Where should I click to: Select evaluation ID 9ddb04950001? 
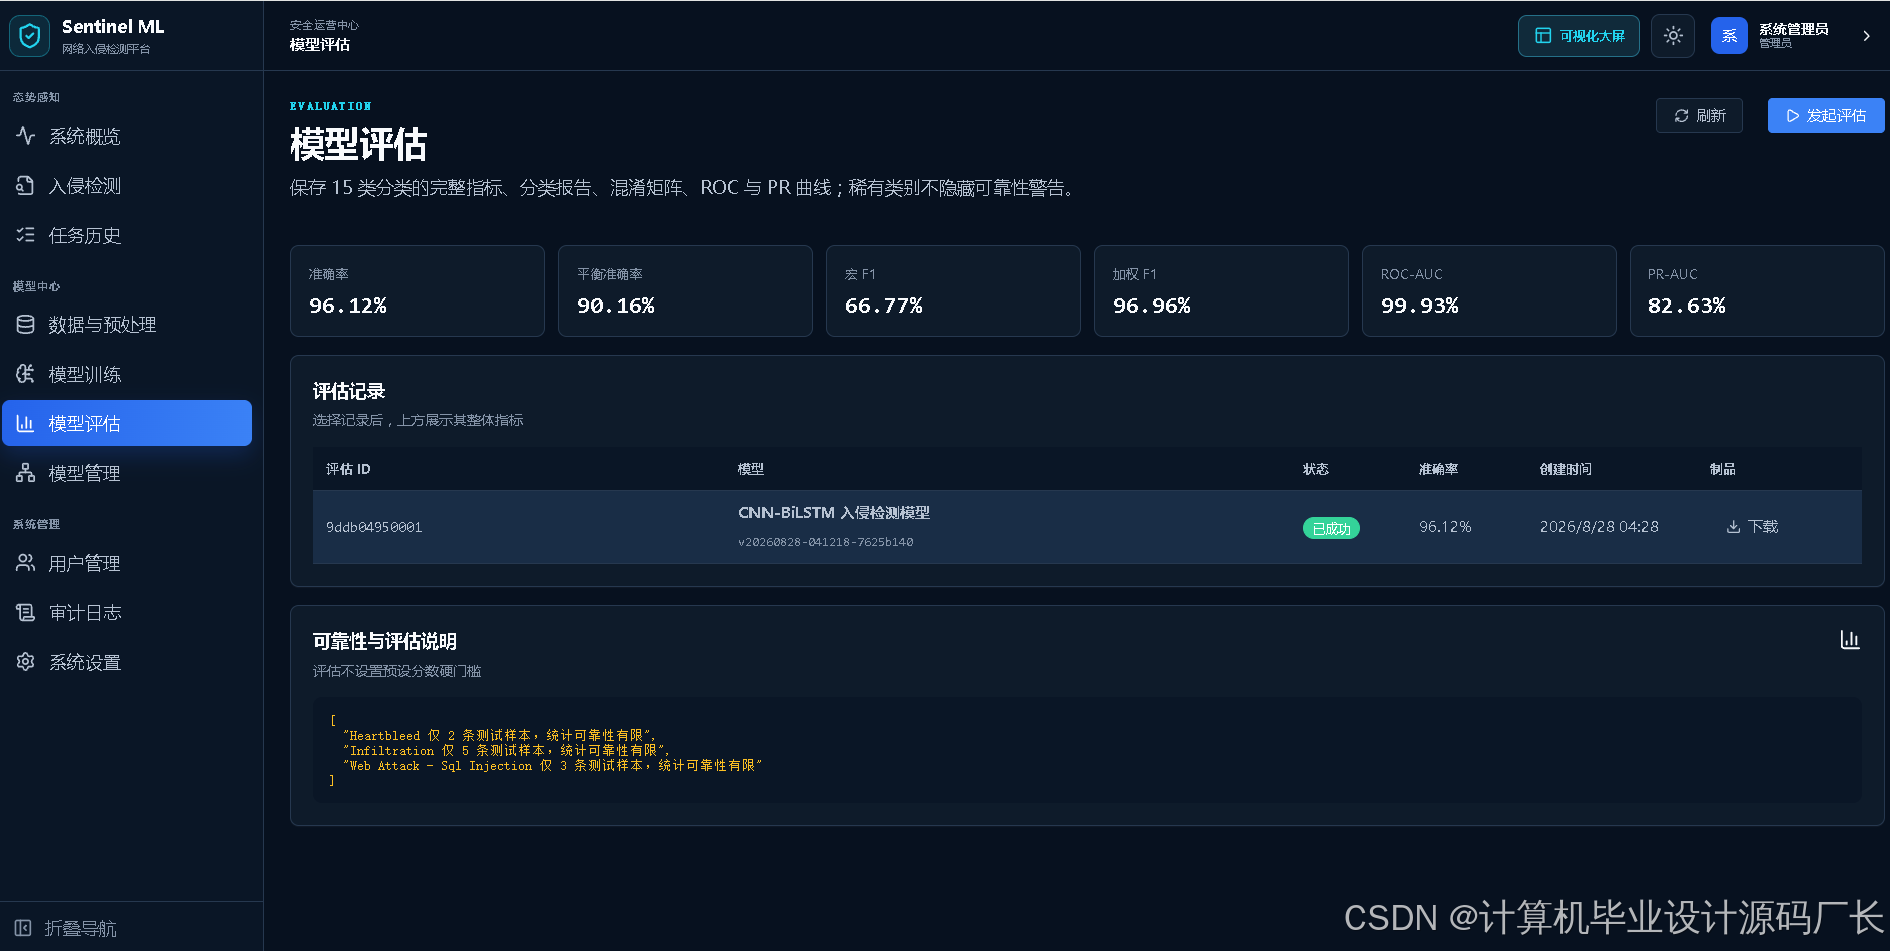click(374, 527)
